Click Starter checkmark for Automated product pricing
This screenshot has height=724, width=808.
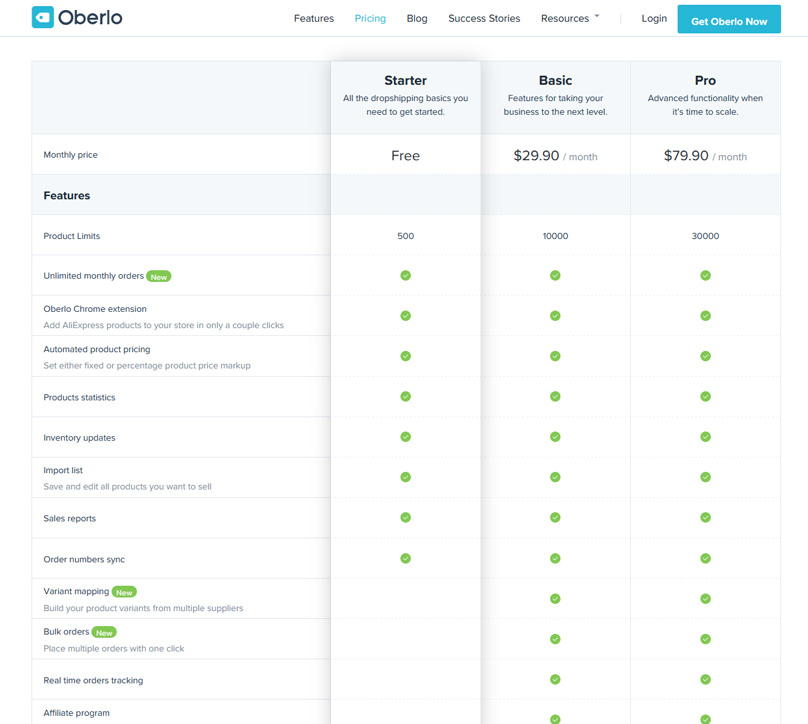406,356
